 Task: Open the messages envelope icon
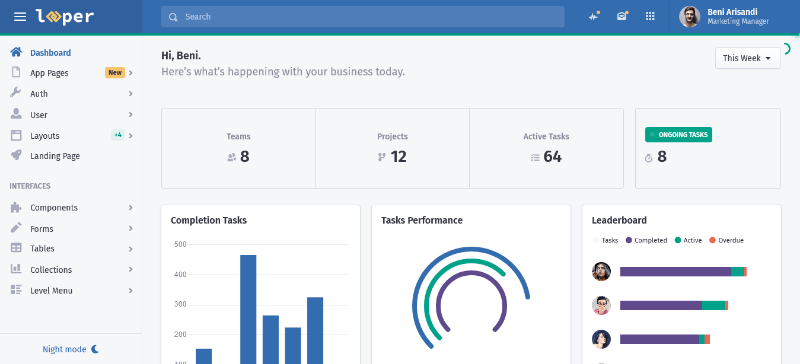click(x=621, y=16)
